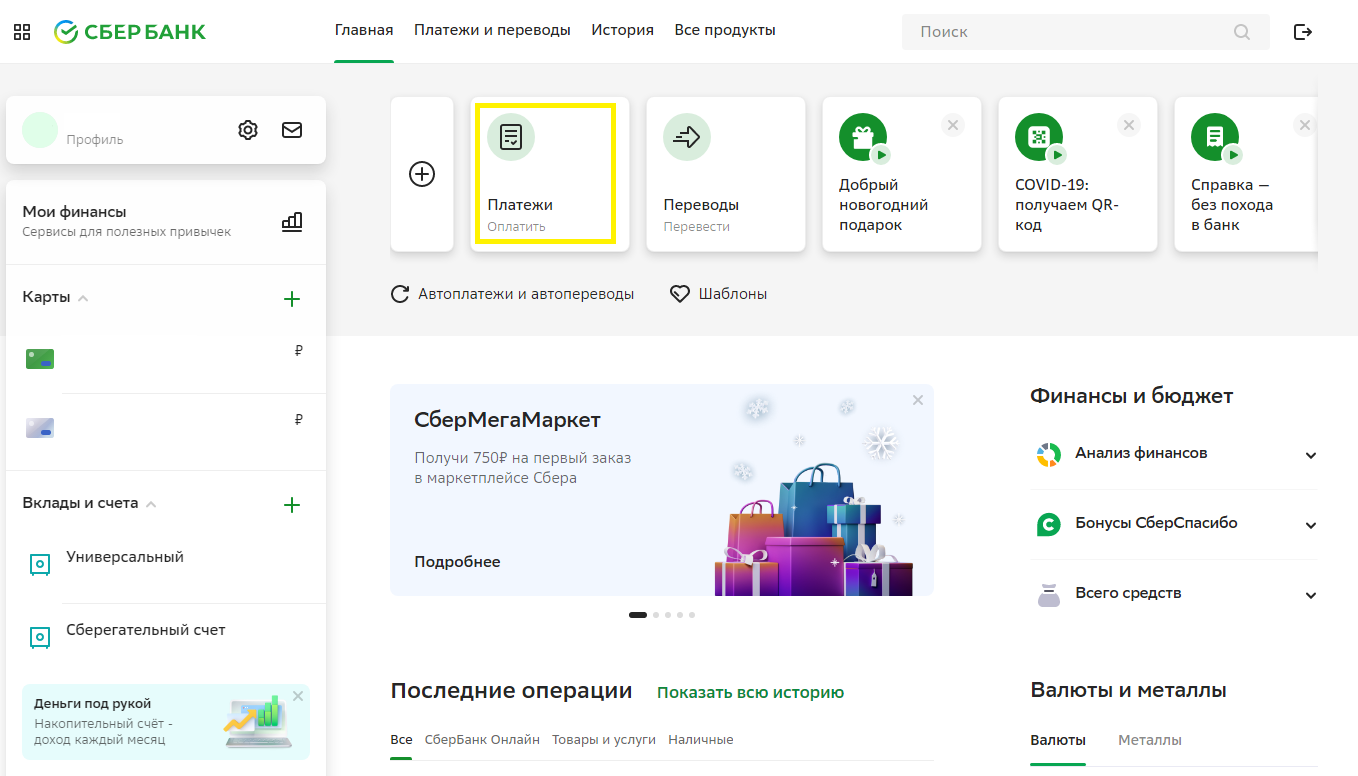The height and width of the screenshot is (776, 1358).
Task: Close the СберМегаМаркет banner
Action: [918, 400]
